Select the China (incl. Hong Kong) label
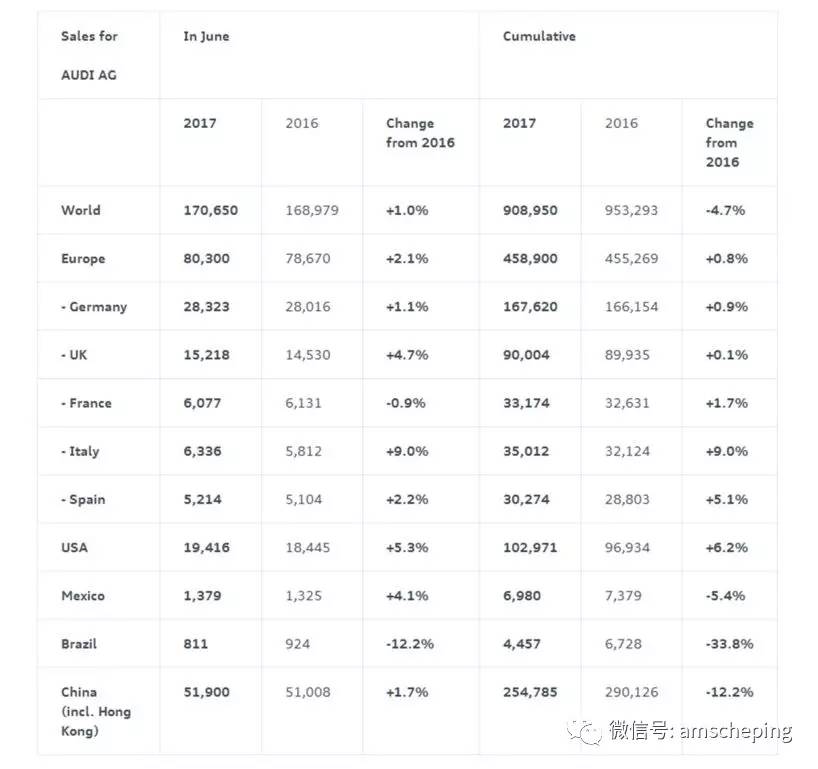 point(95,711)
